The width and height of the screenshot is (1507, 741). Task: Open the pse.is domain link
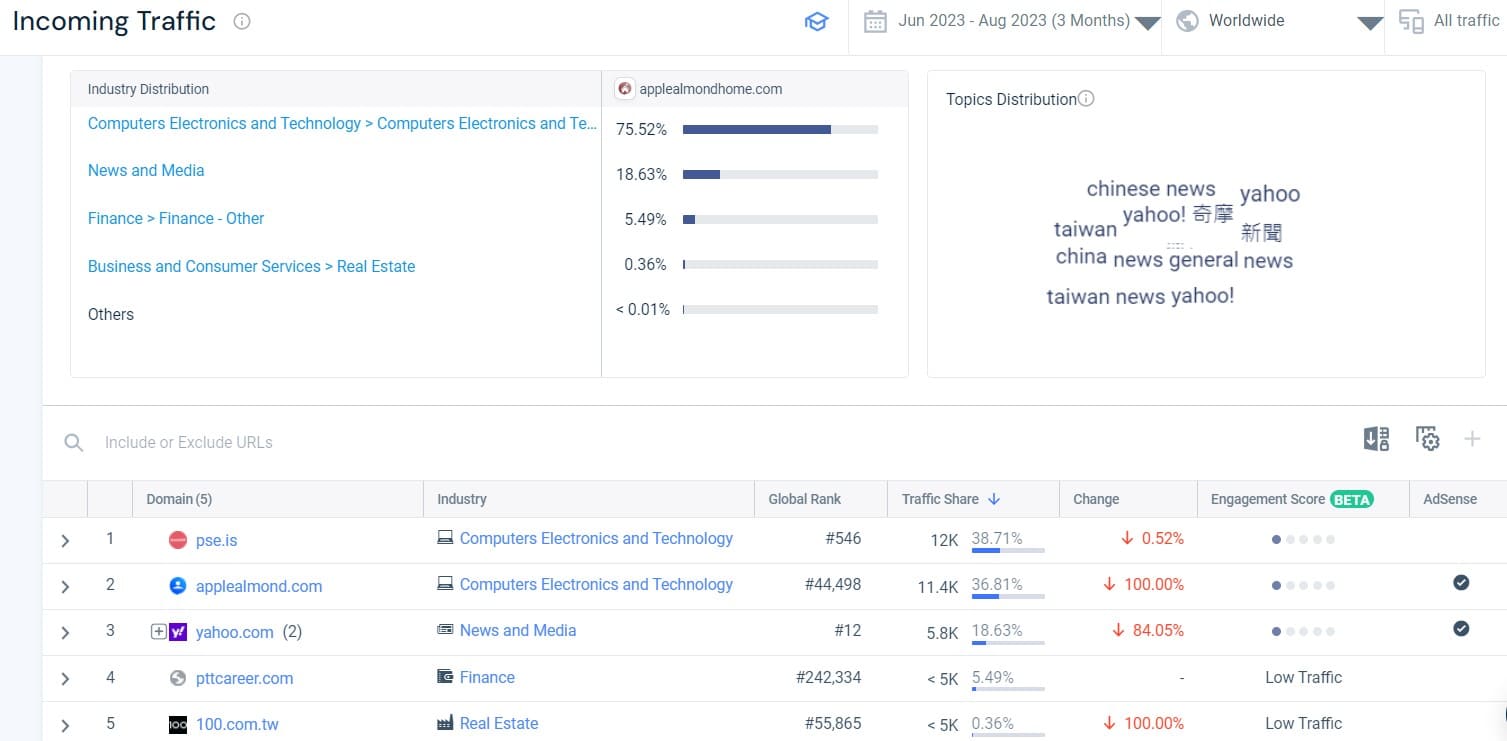tap(216, 540)
